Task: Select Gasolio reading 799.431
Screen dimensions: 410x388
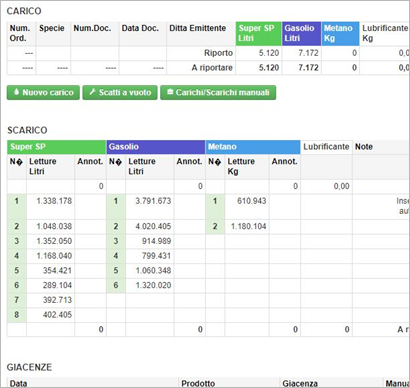Action: tap(156, 256)
